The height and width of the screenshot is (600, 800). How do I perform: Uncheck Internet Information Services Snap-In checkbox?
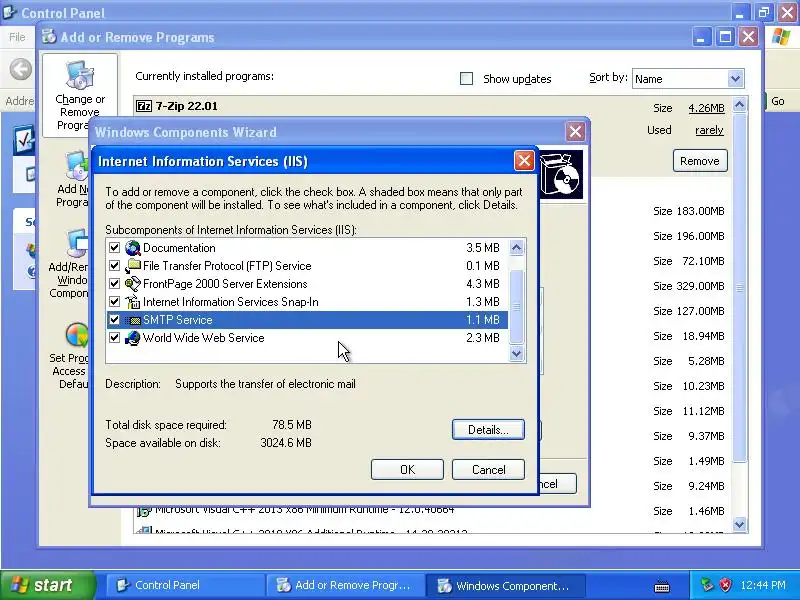click(x=114, y=302)
